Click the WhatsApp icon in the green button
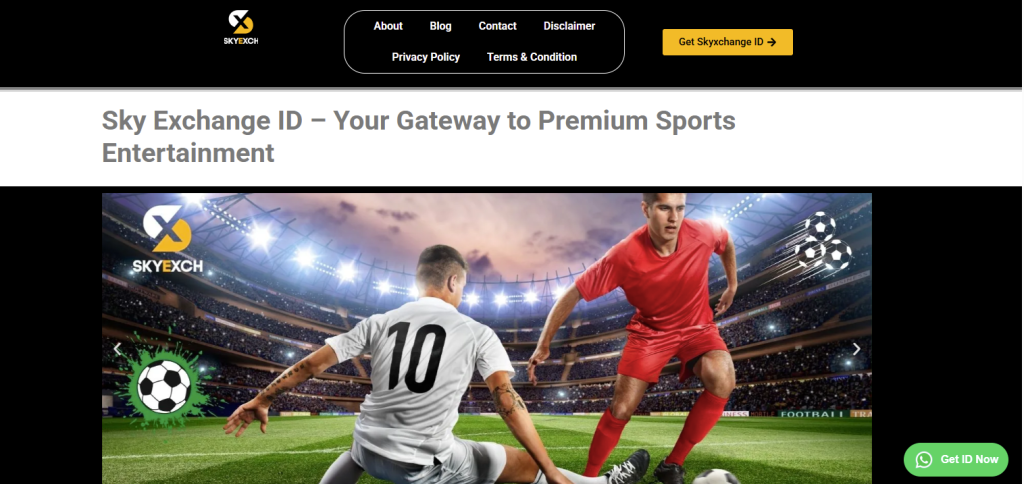 pos(923,460)
